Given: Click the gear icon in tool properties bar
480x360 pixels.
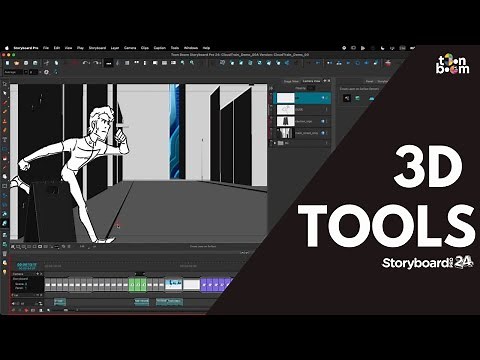Looking at the screenshot, I should 46,72.
